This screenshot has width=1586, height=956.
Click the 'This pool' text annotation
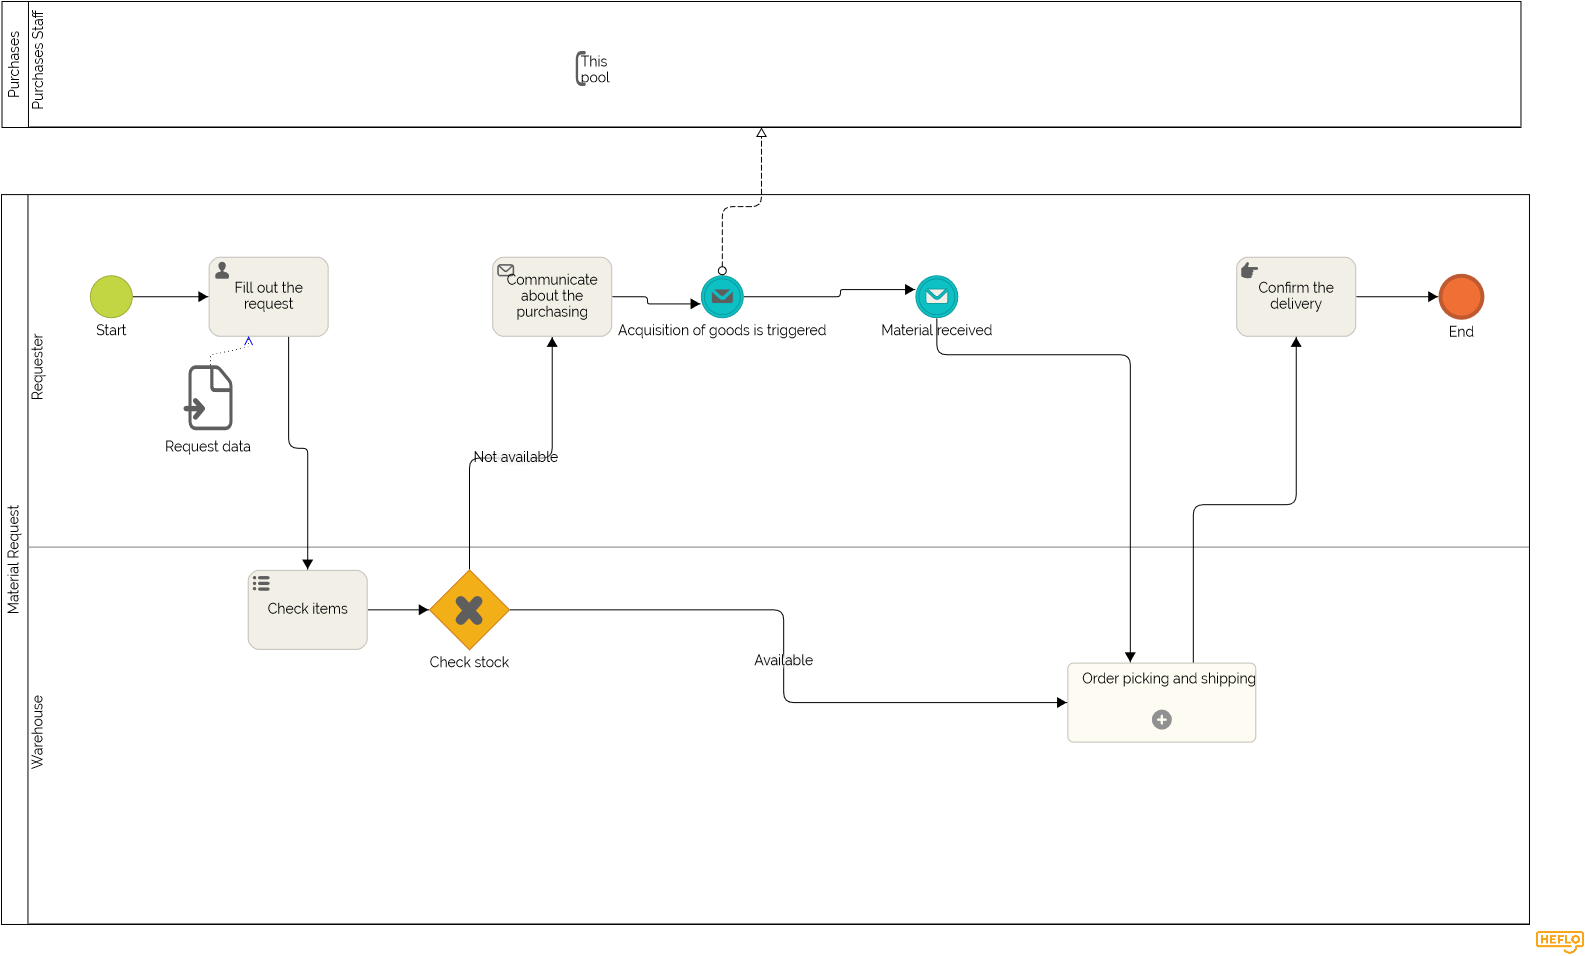click(x=594, y=69)
